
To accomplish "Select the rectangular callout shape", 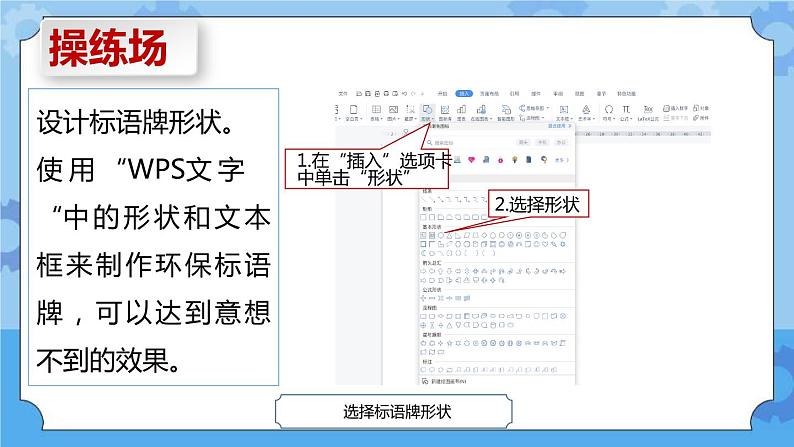I will 423,370.
